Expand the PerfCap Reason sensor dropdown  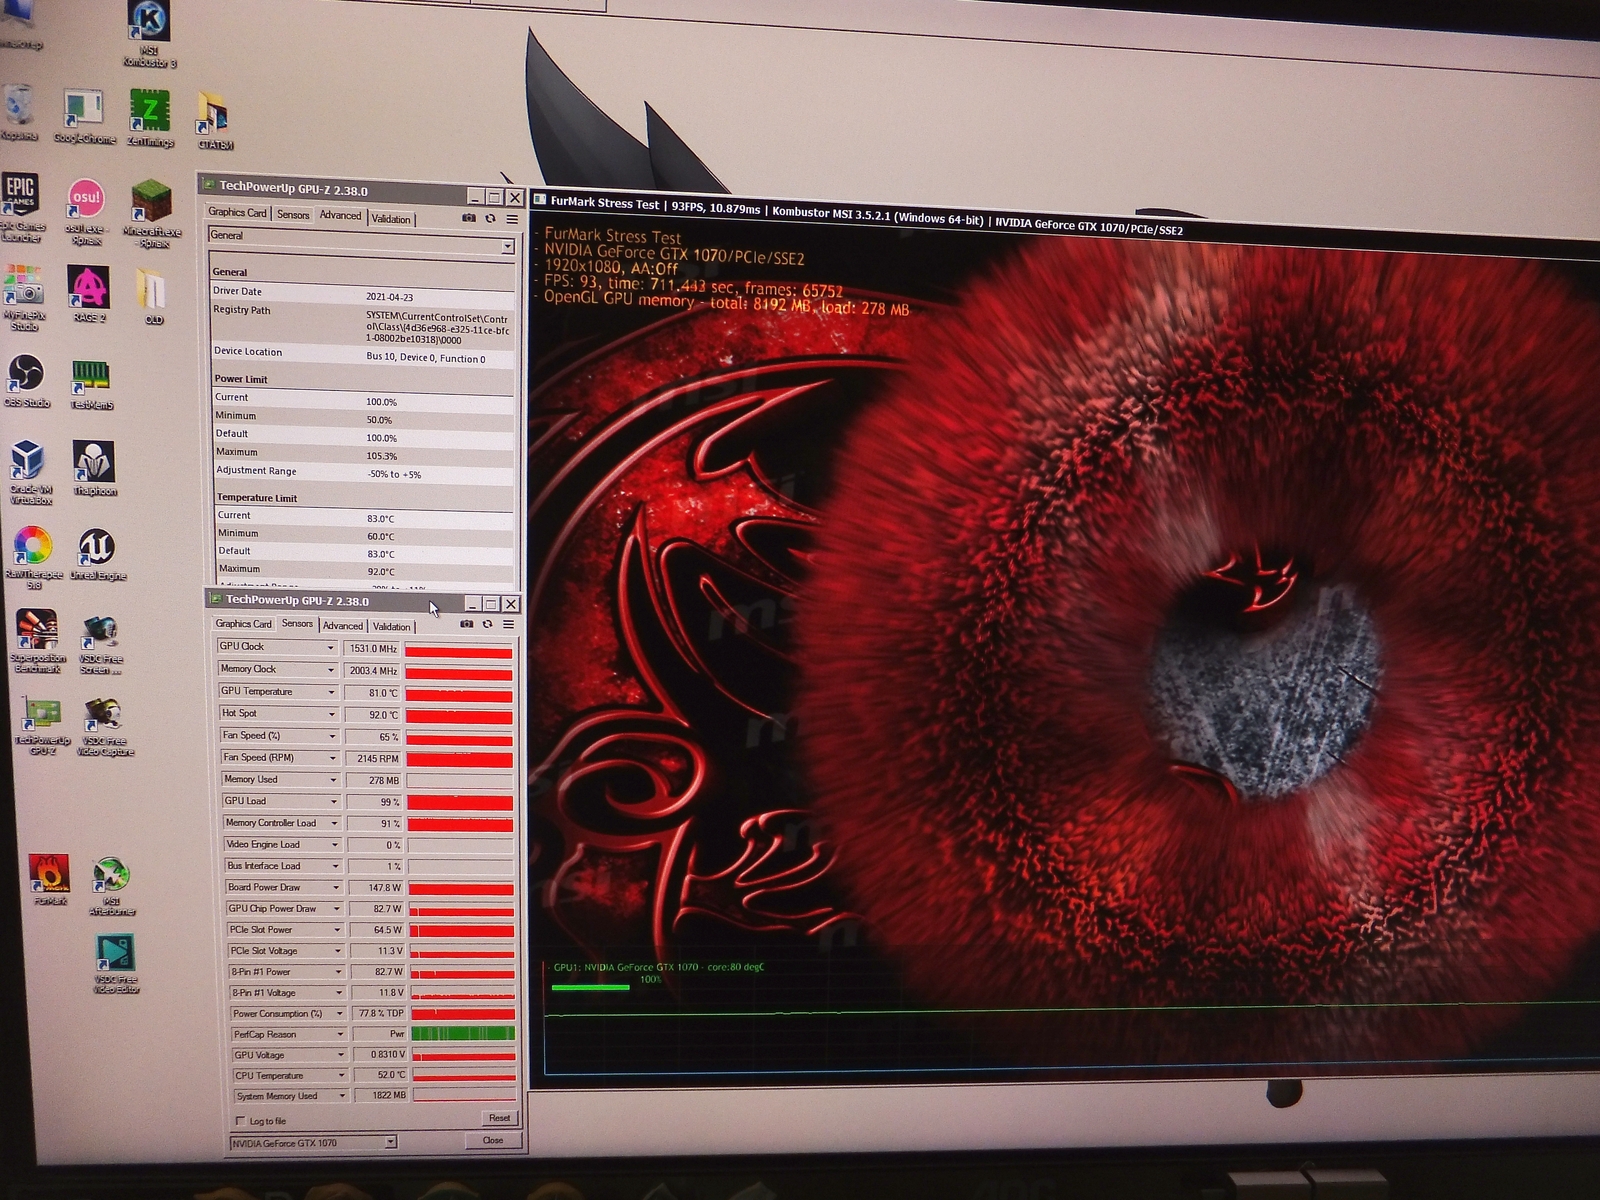[x=341, y=1034]
